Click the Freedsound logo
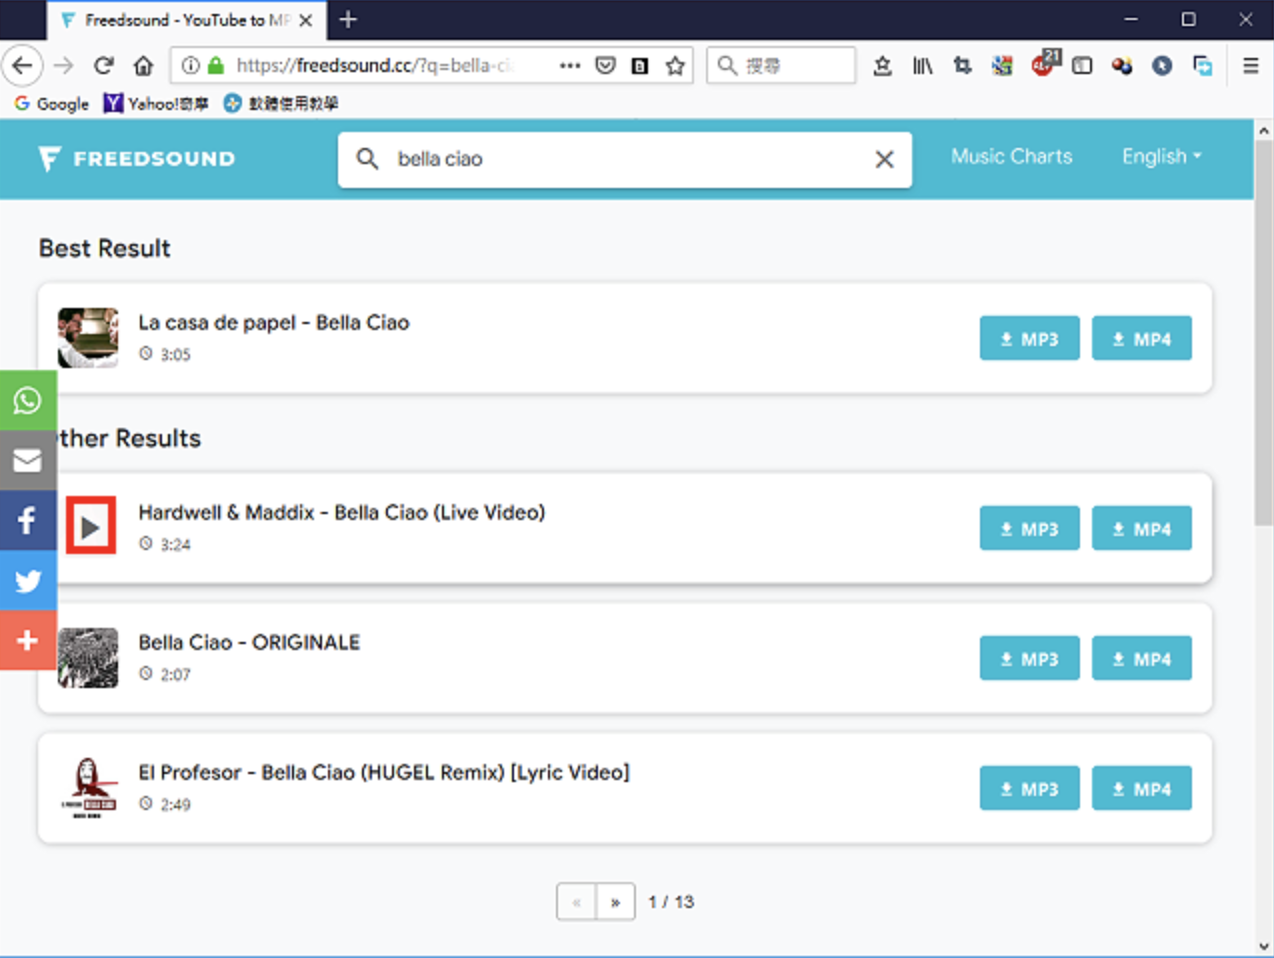The width and height of the screenshot is (1274, 958). point(137,159)
